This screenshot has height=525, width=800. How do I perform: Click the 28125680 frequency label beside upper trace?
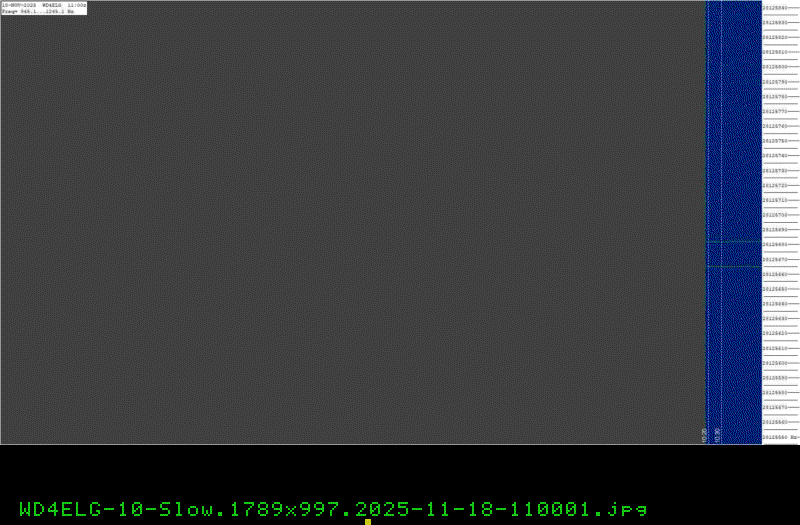coord(775,244)
